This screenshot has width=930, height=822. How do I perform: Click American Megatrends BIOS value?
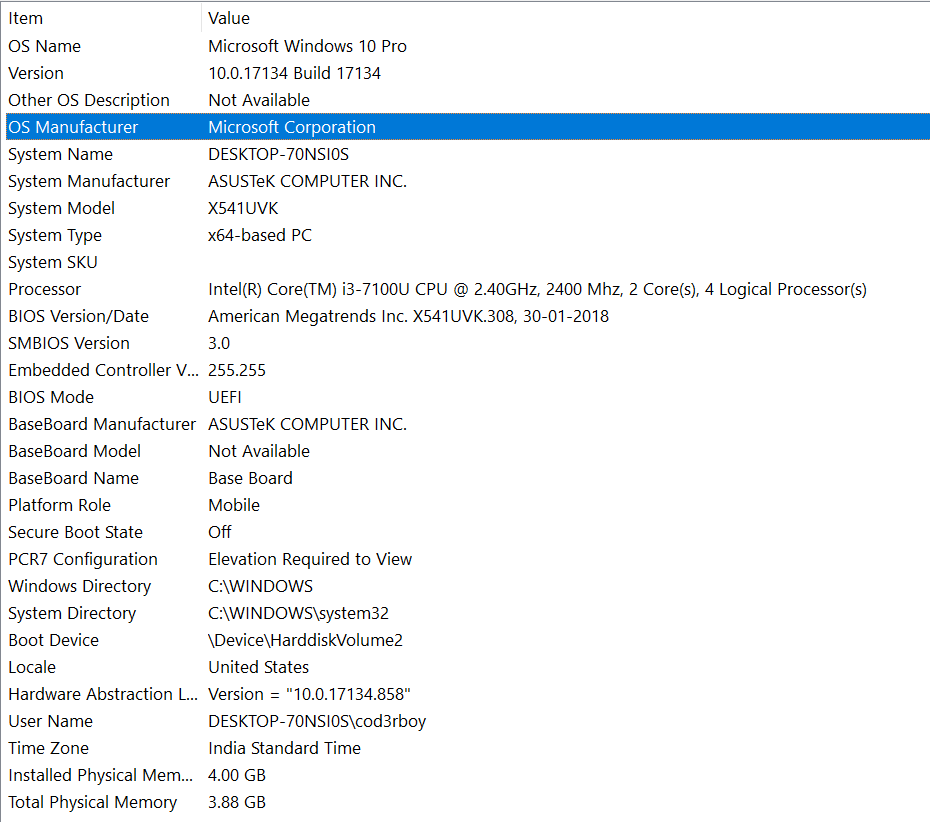click(408, 316)
